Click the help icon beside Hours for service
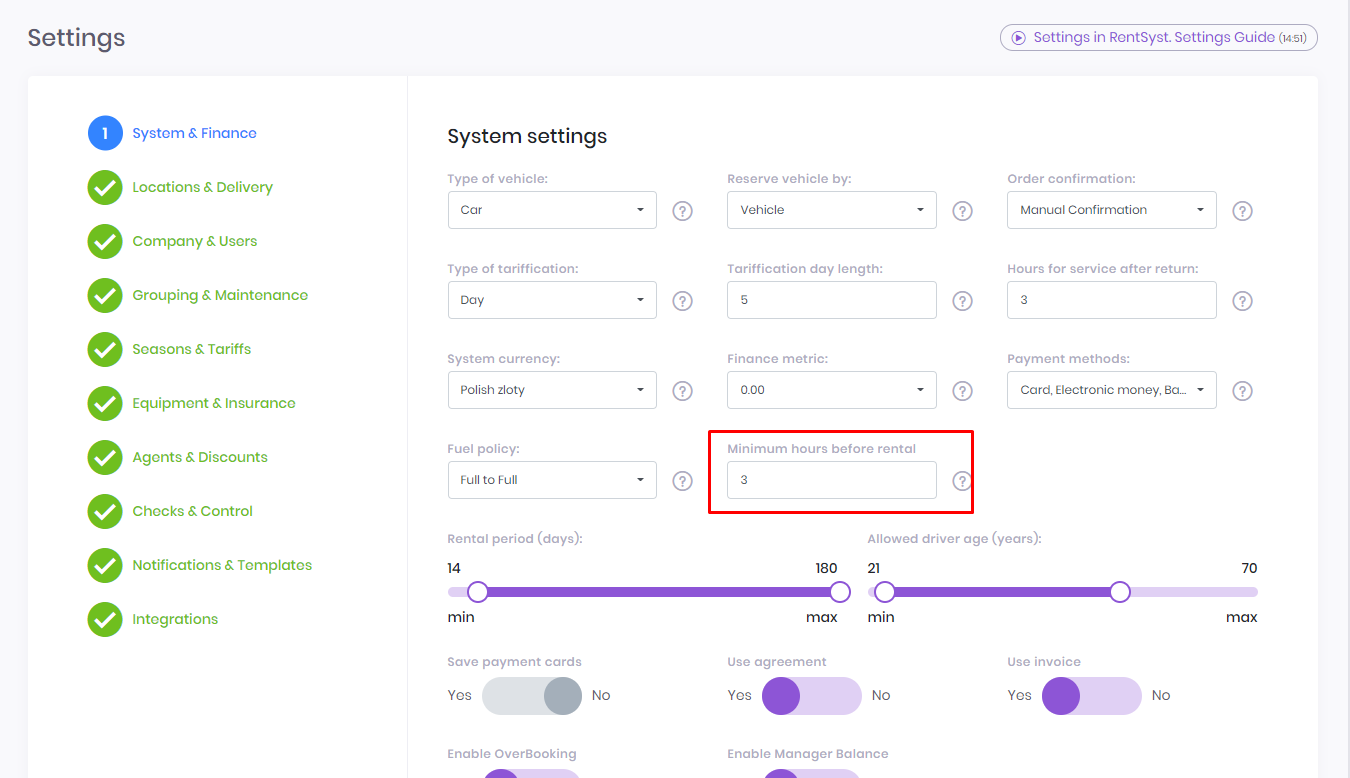Viewport: 1350px width, 778px height. [1242, 301]
